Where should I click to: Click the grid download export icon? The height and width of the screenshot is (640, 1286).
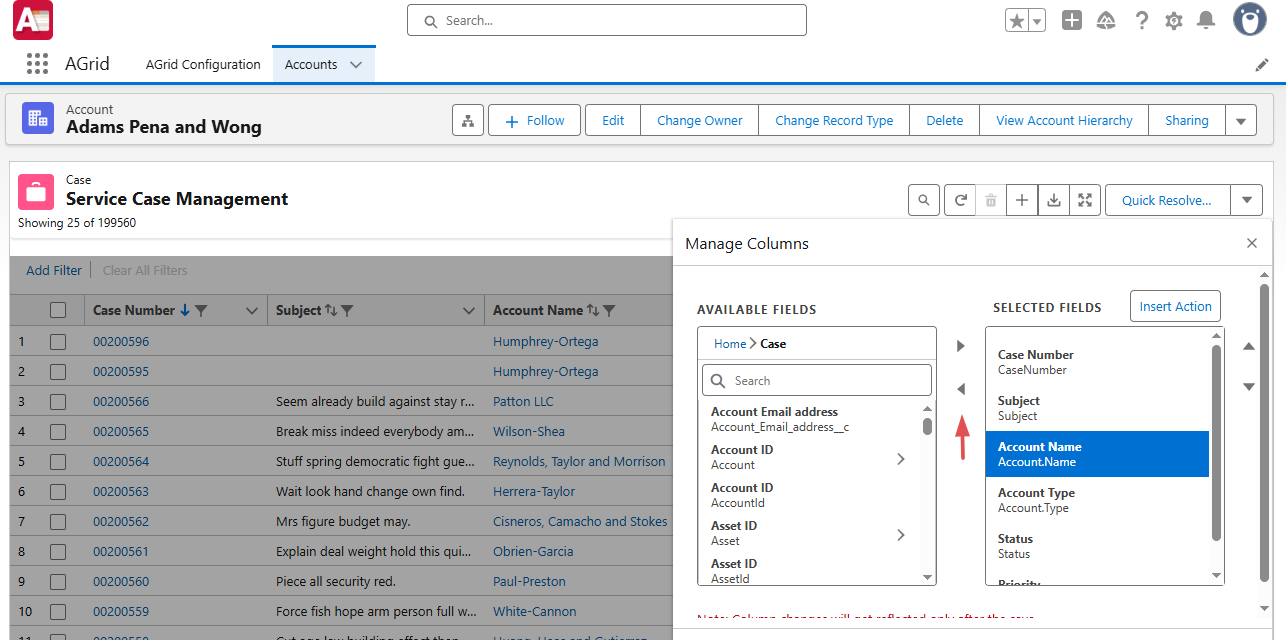coord(1053,200)
